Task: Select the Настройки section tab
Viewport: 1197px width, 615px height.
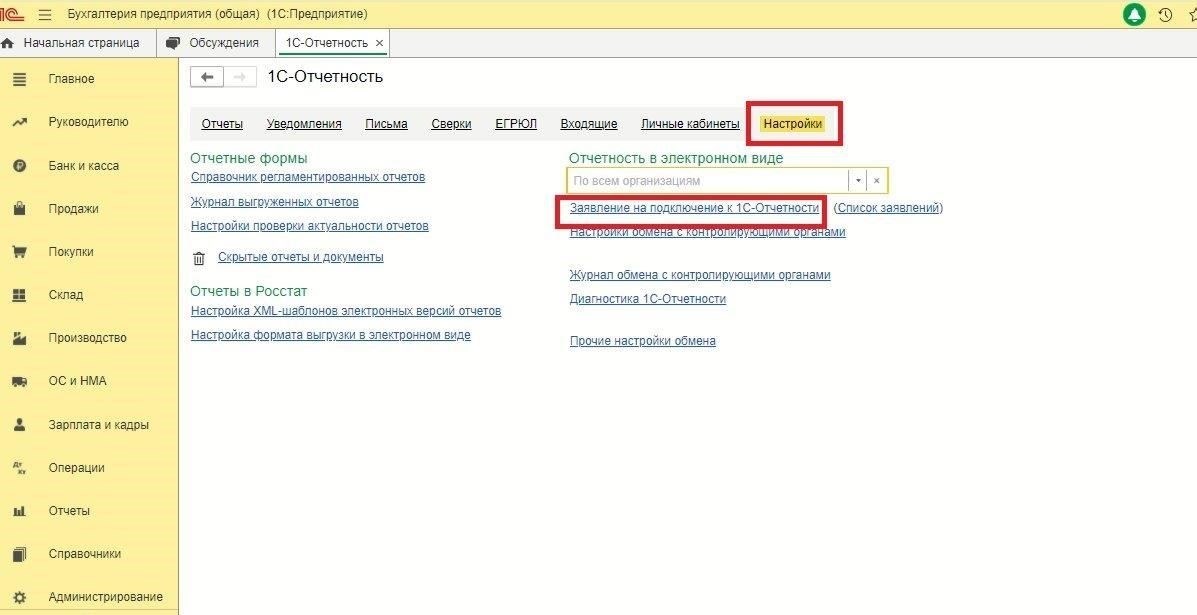Action: (793, 124)
